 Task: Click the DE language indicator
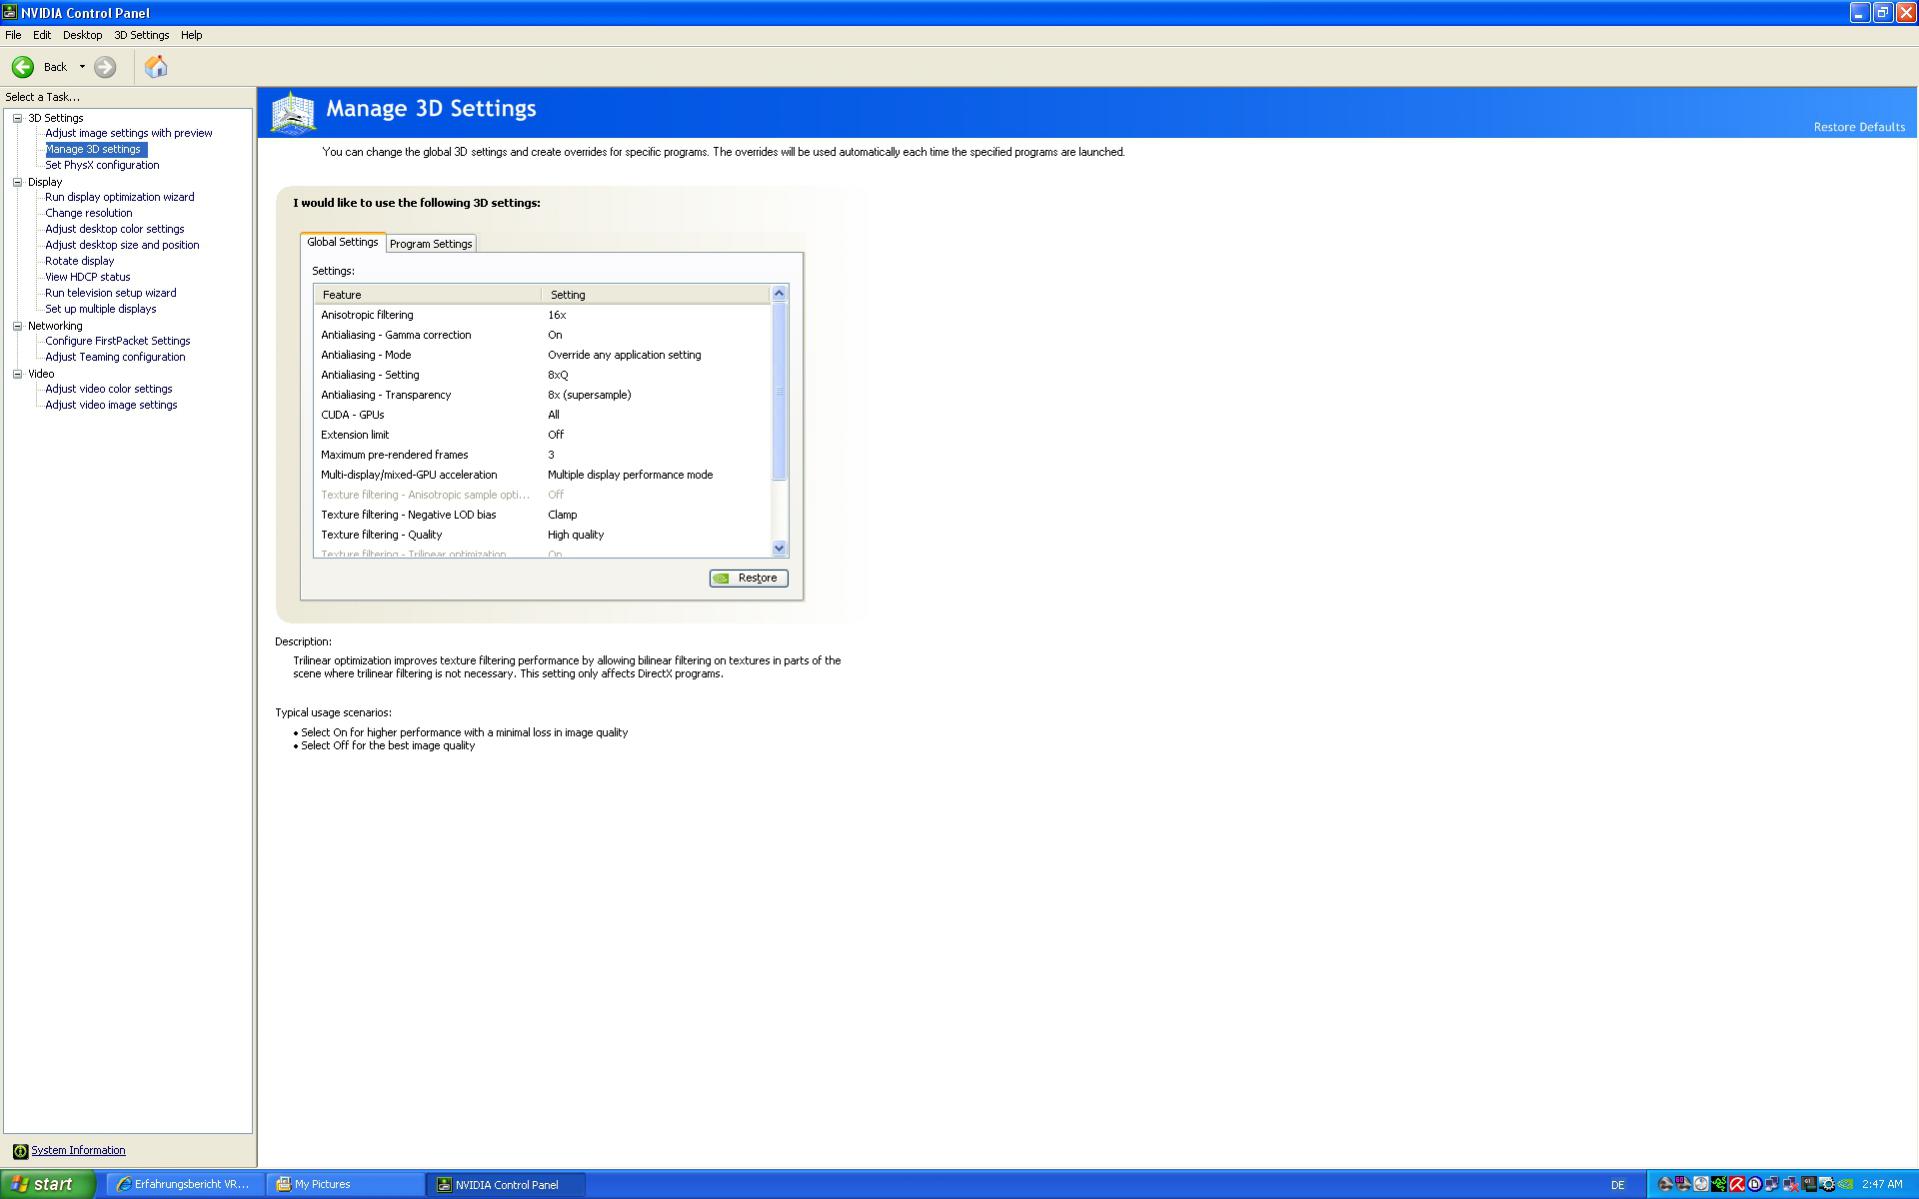[1617, 1185]
